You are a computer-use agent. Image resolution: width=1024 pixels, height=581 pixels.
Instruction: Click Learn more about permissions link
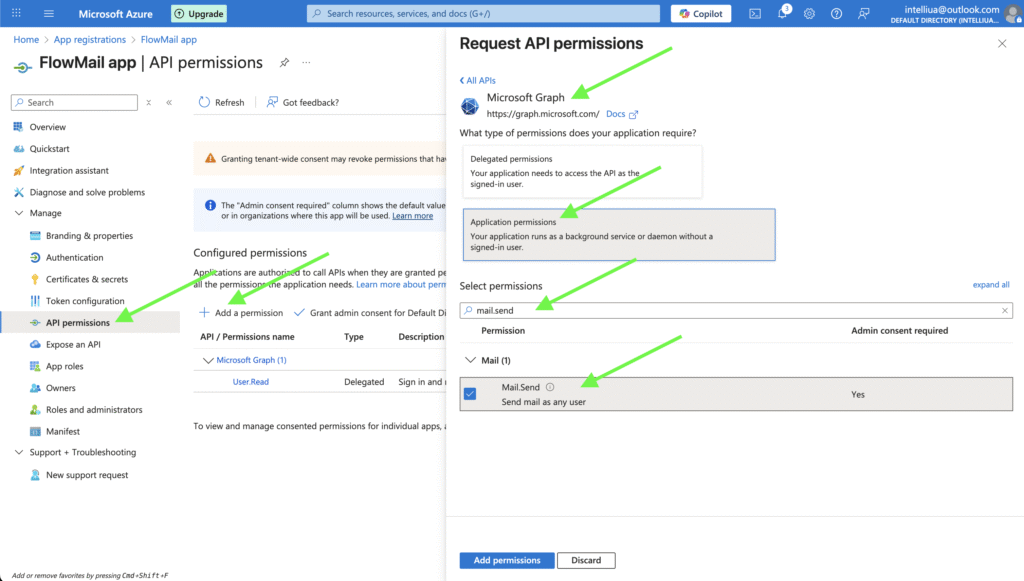coord(401,285)
